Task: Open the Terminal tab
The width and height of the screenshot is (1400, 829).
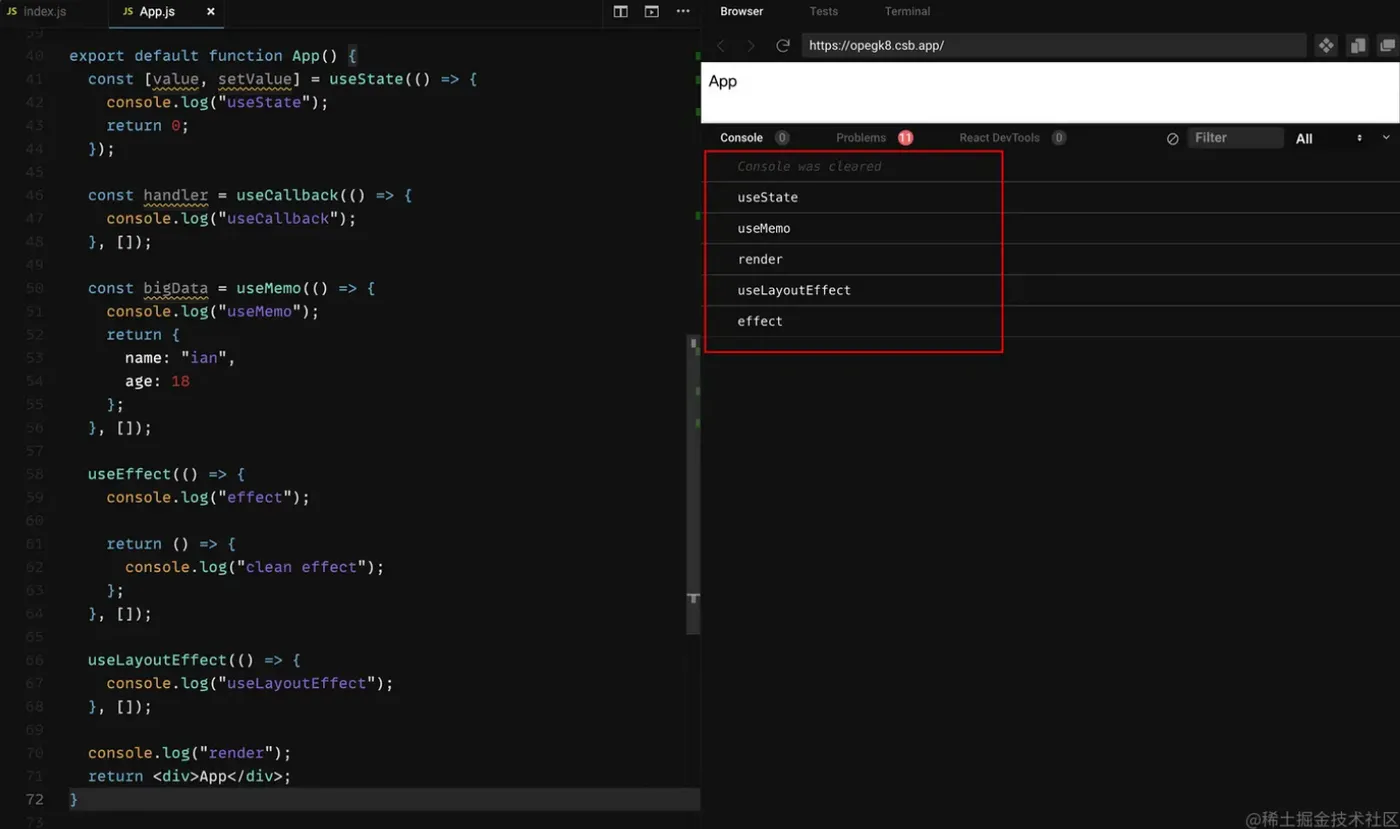Action: (907, 12)
